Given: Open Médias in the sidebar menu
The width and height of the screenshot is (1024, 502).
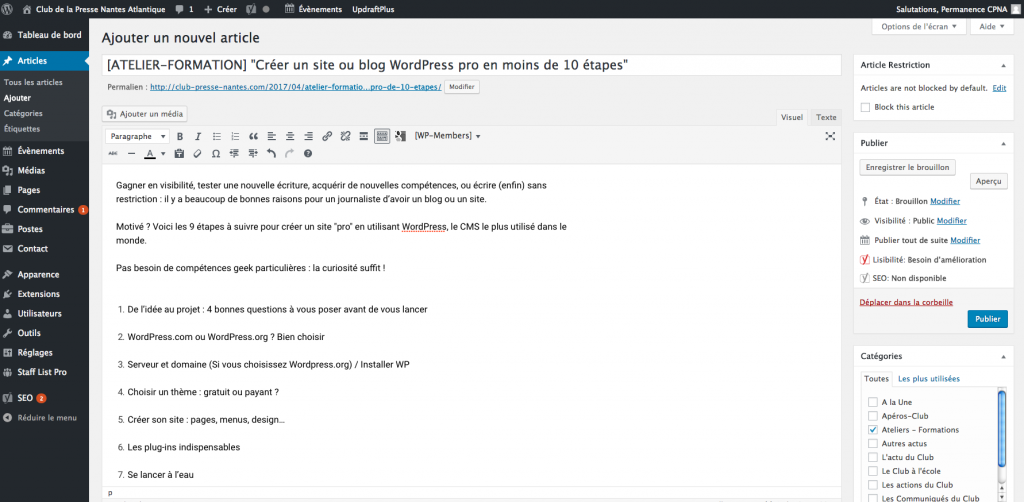Looking at the screenshot, I should (x=31, y=170).
